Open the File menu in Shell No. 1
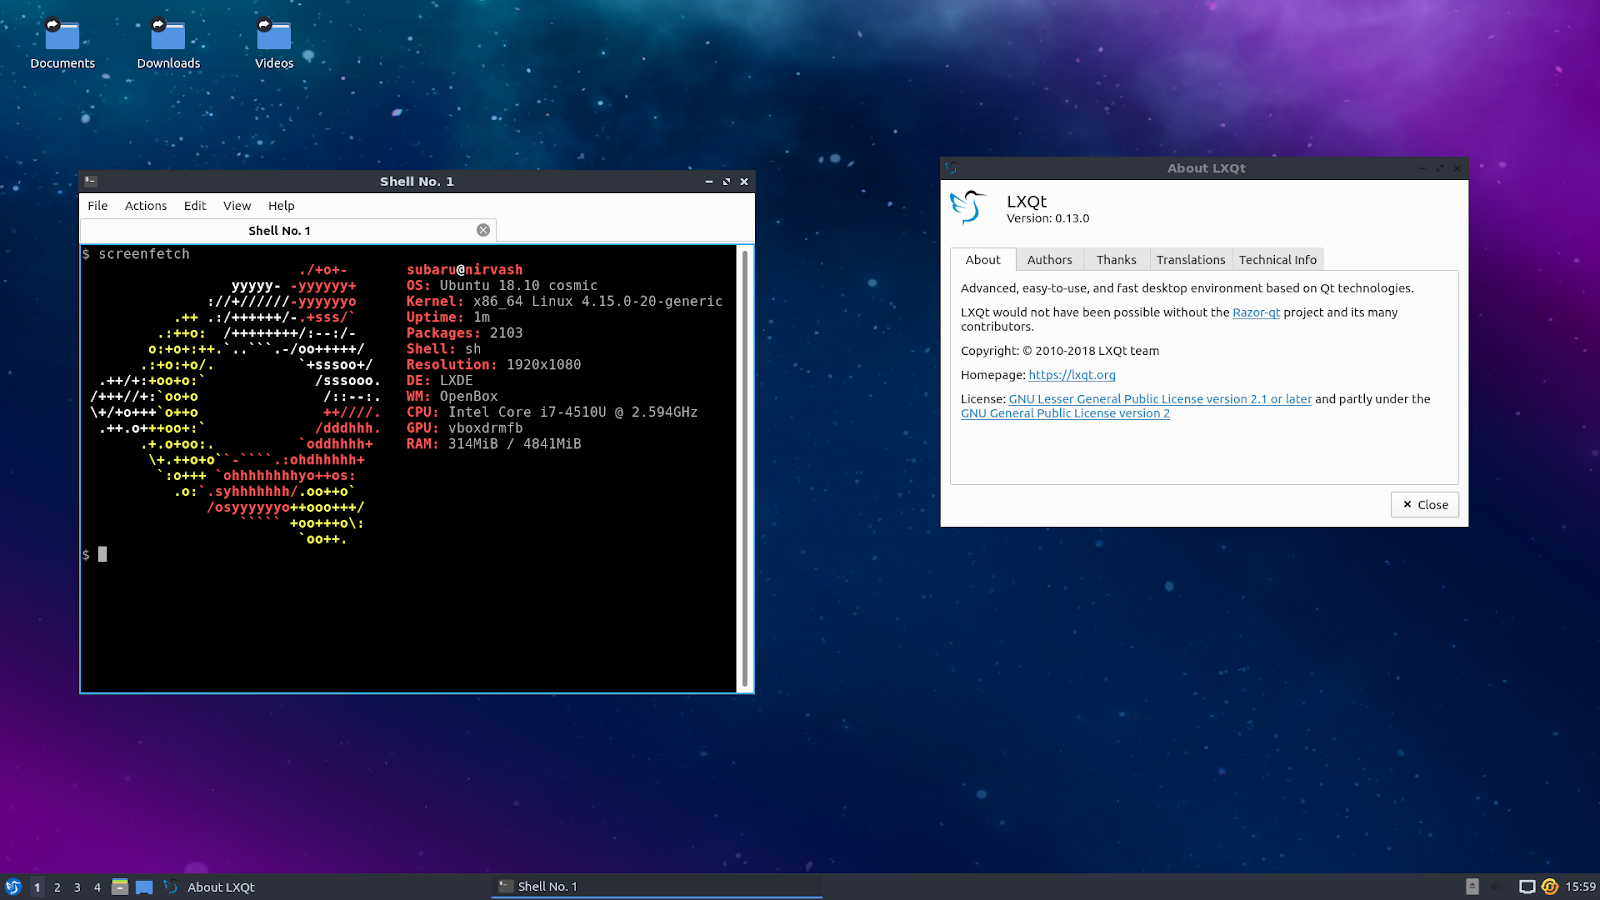 tap(97, 205)
